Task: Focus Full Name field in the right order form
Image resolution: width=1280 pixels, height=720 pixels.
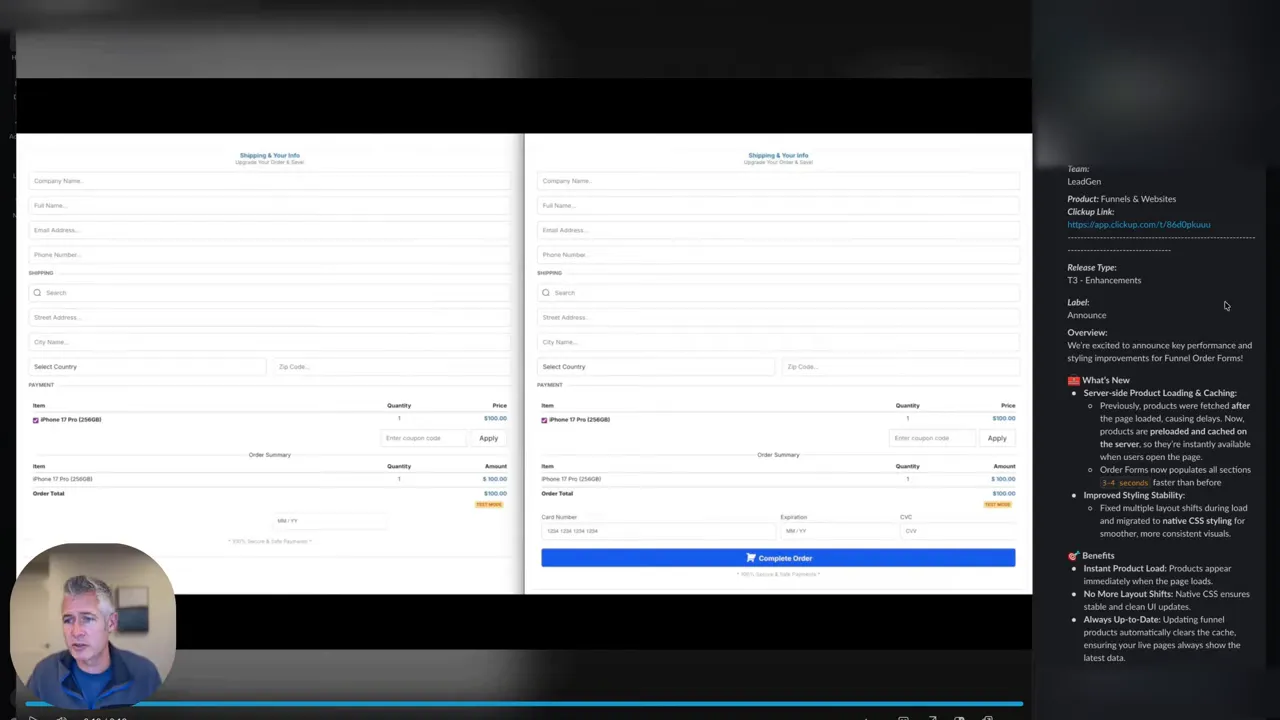Action: (x=778, y=206)
